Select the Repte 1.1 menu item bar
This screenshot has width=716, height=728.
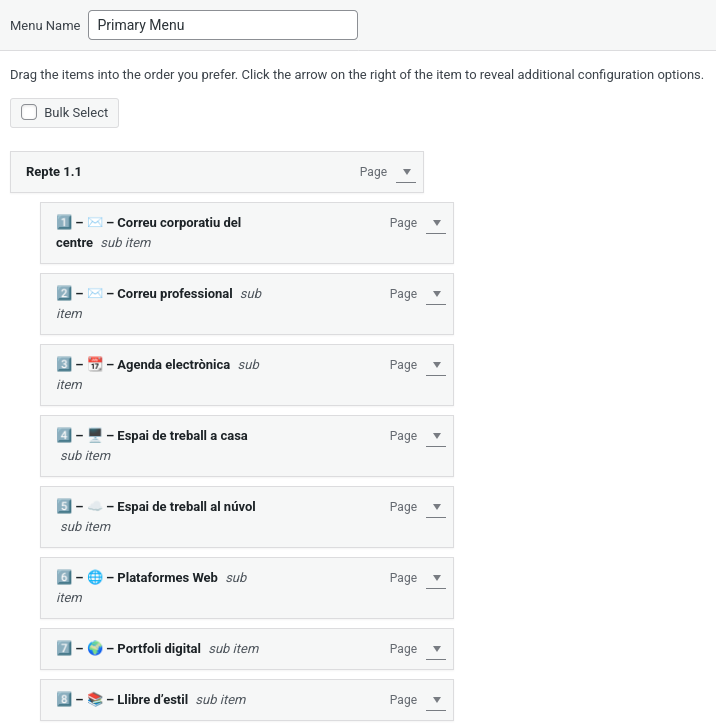(x=200, y=172)
